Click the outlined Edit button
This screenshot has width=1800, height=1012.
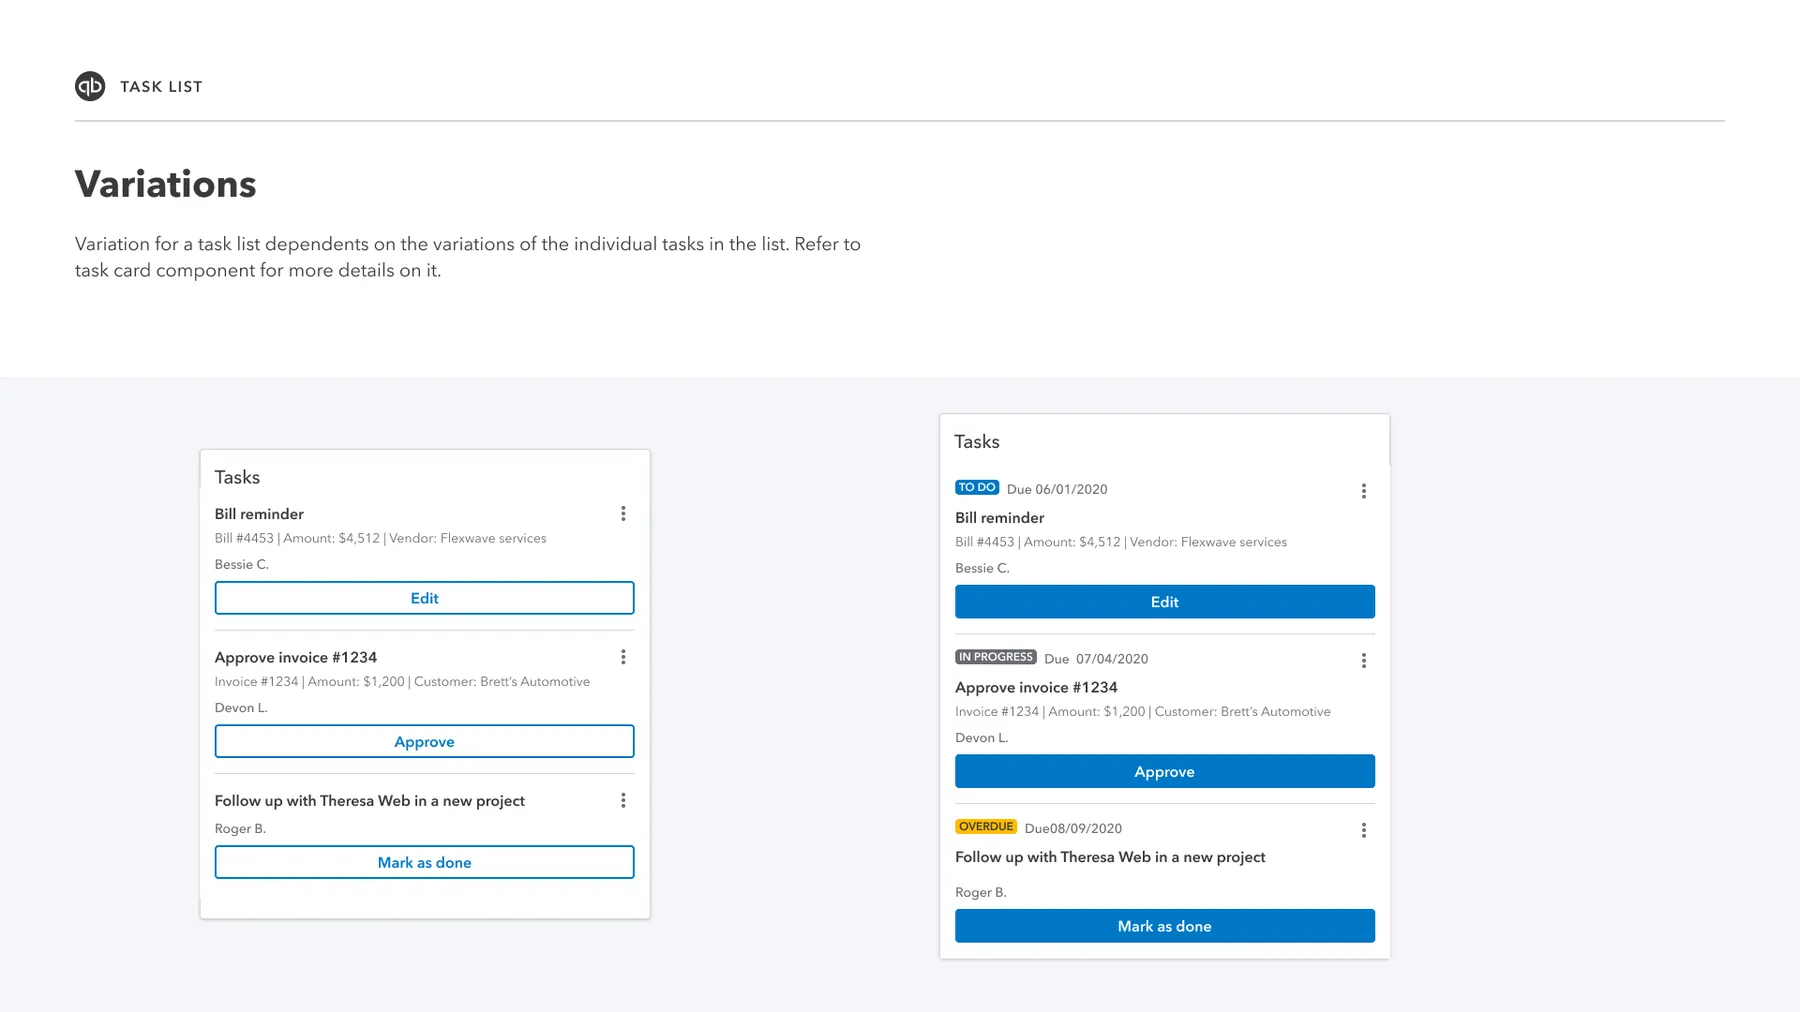click(424, 598)
